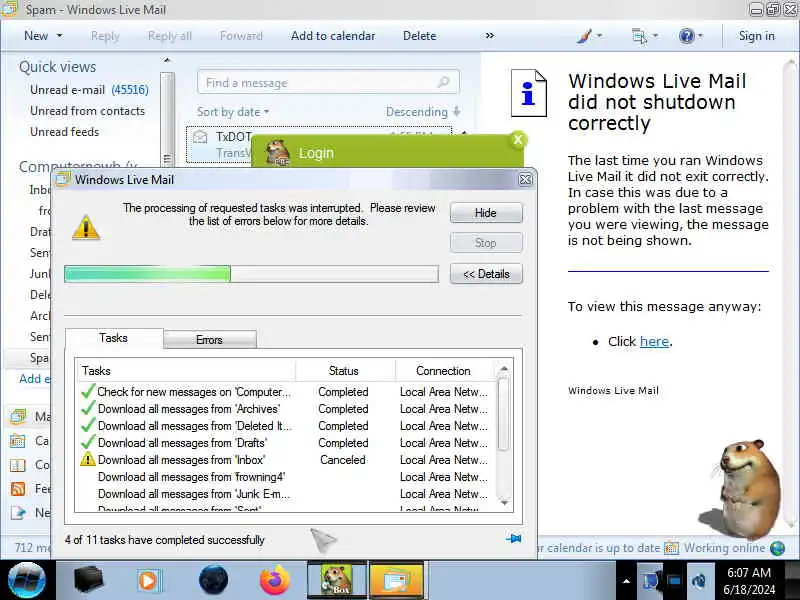Click the blue info document icon

click(x=529, y=93)
